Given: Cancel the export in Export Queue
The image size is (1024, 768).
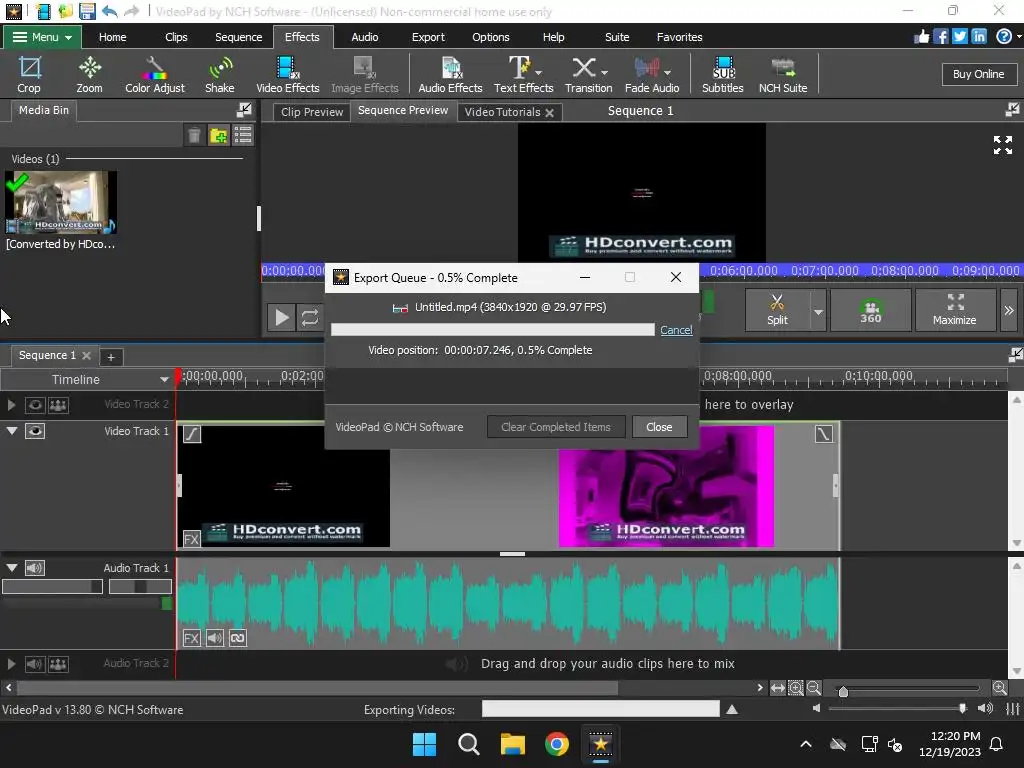Looking at the screenshot, I should point(676,330).
